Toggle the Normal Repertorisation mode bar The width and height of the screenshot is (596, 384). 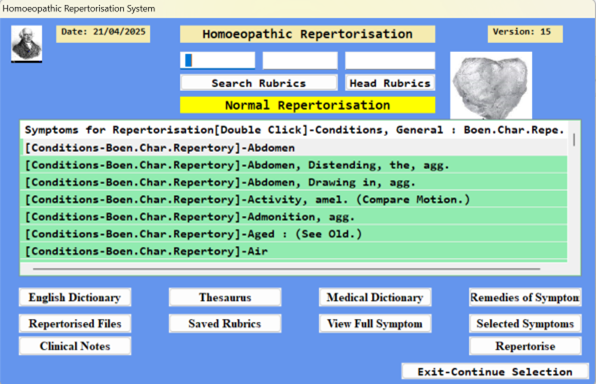(x=308, y=105)
